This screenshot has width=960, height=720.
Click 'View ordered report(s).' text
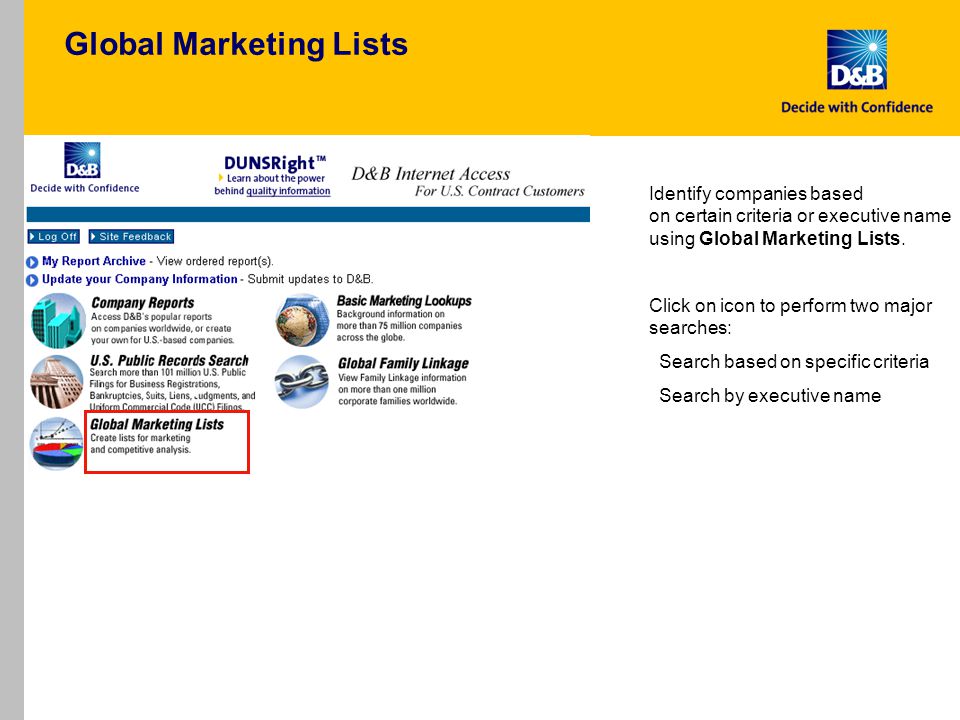click(215, 261)
